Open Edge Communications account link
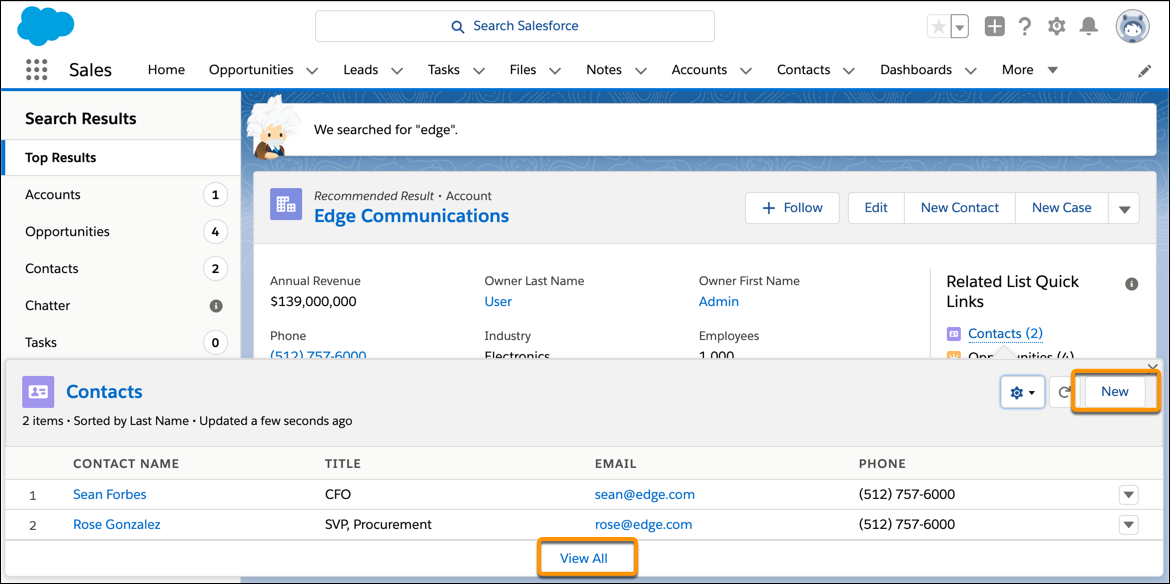 (411, 216)
